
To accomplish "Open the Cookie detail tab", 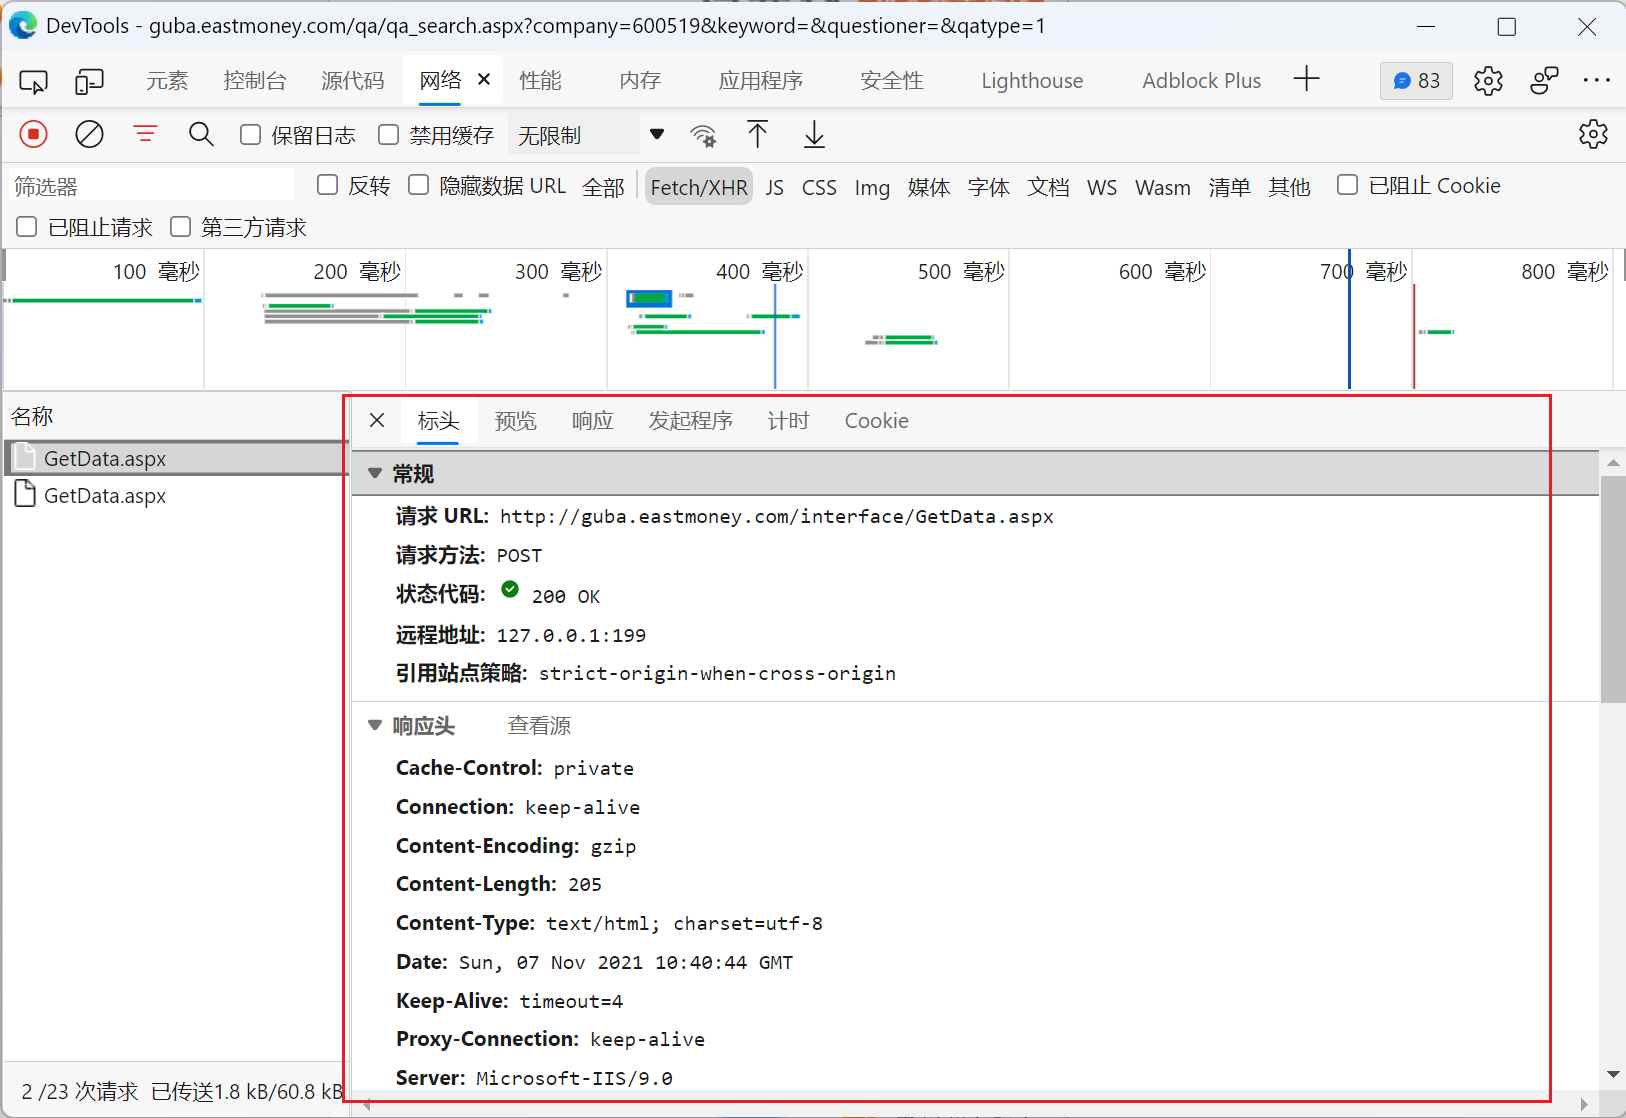I will tap(877, 421).
